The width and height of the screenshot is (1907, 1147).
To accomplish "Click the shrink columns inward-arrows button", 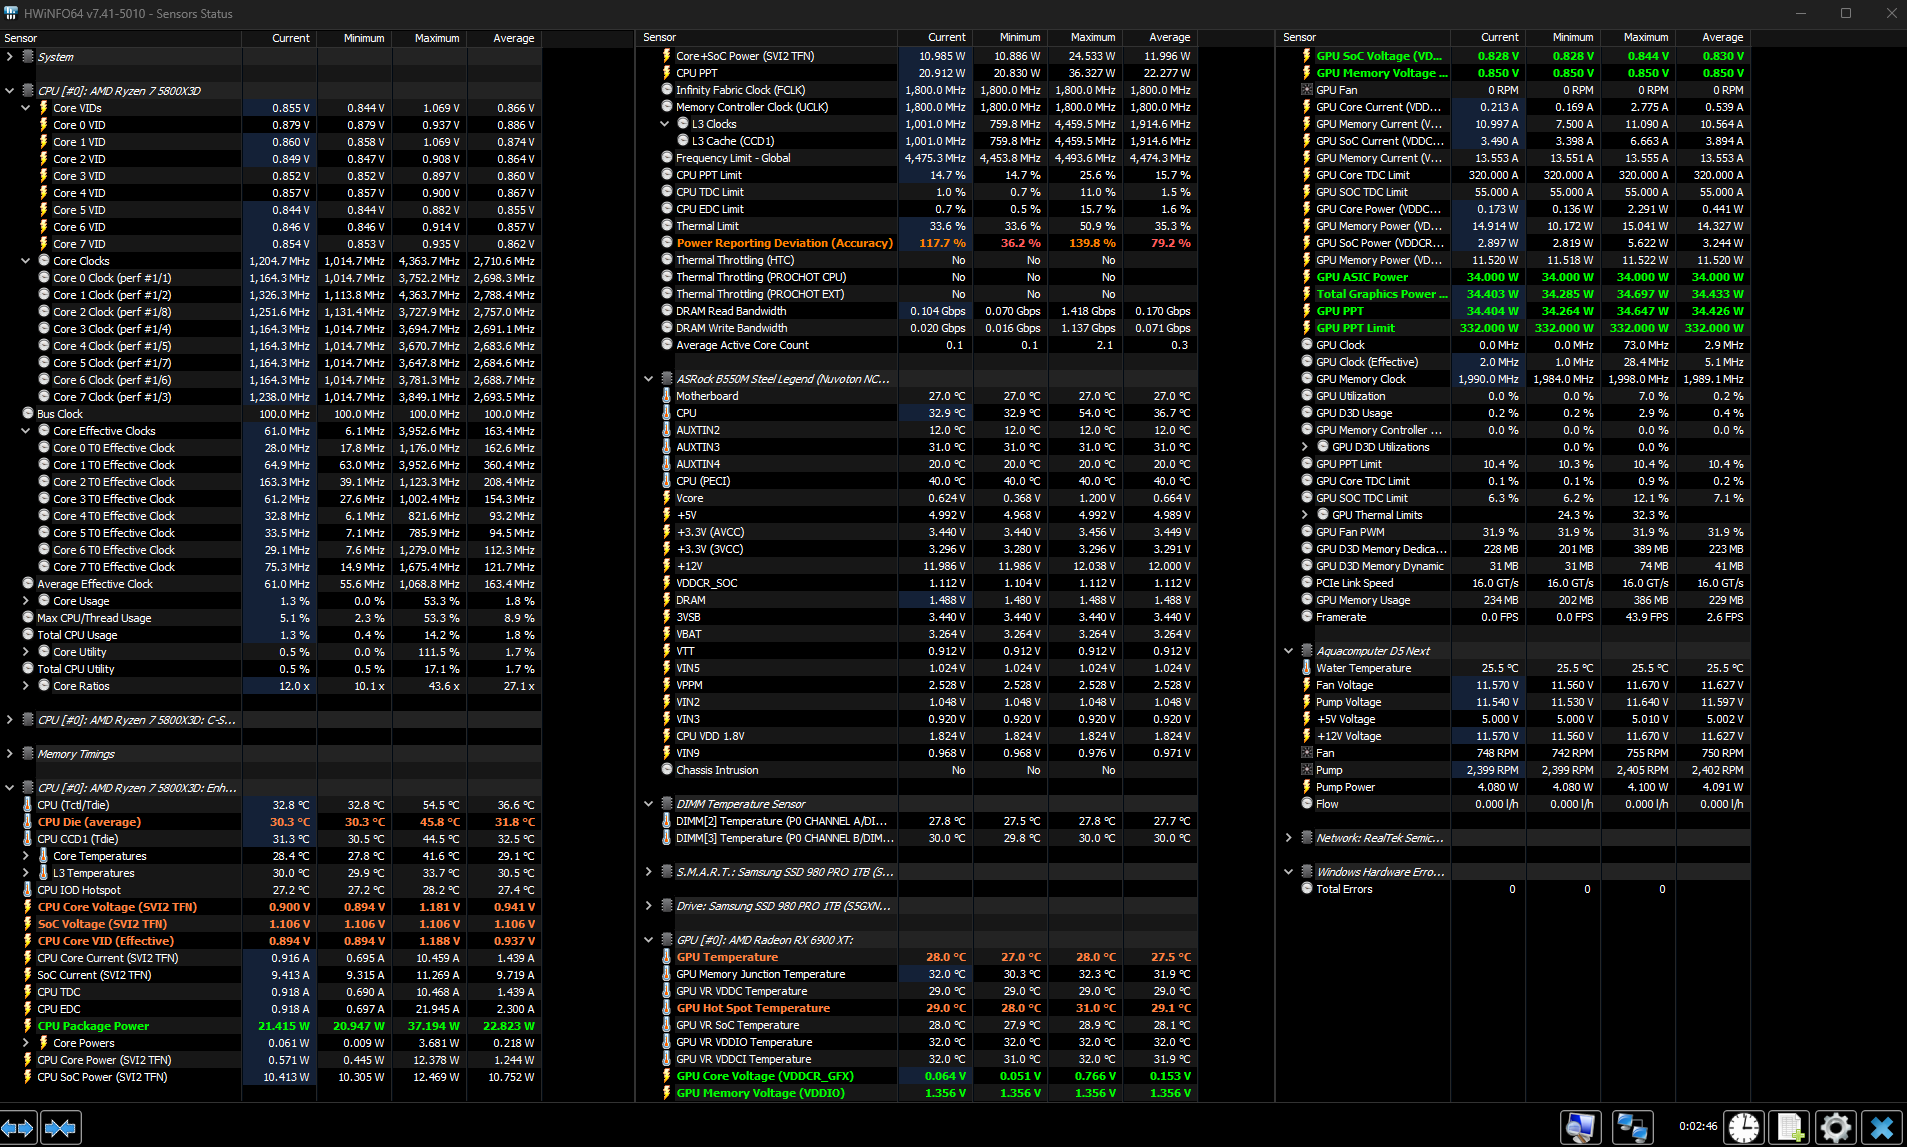I will pos(60,1128).
